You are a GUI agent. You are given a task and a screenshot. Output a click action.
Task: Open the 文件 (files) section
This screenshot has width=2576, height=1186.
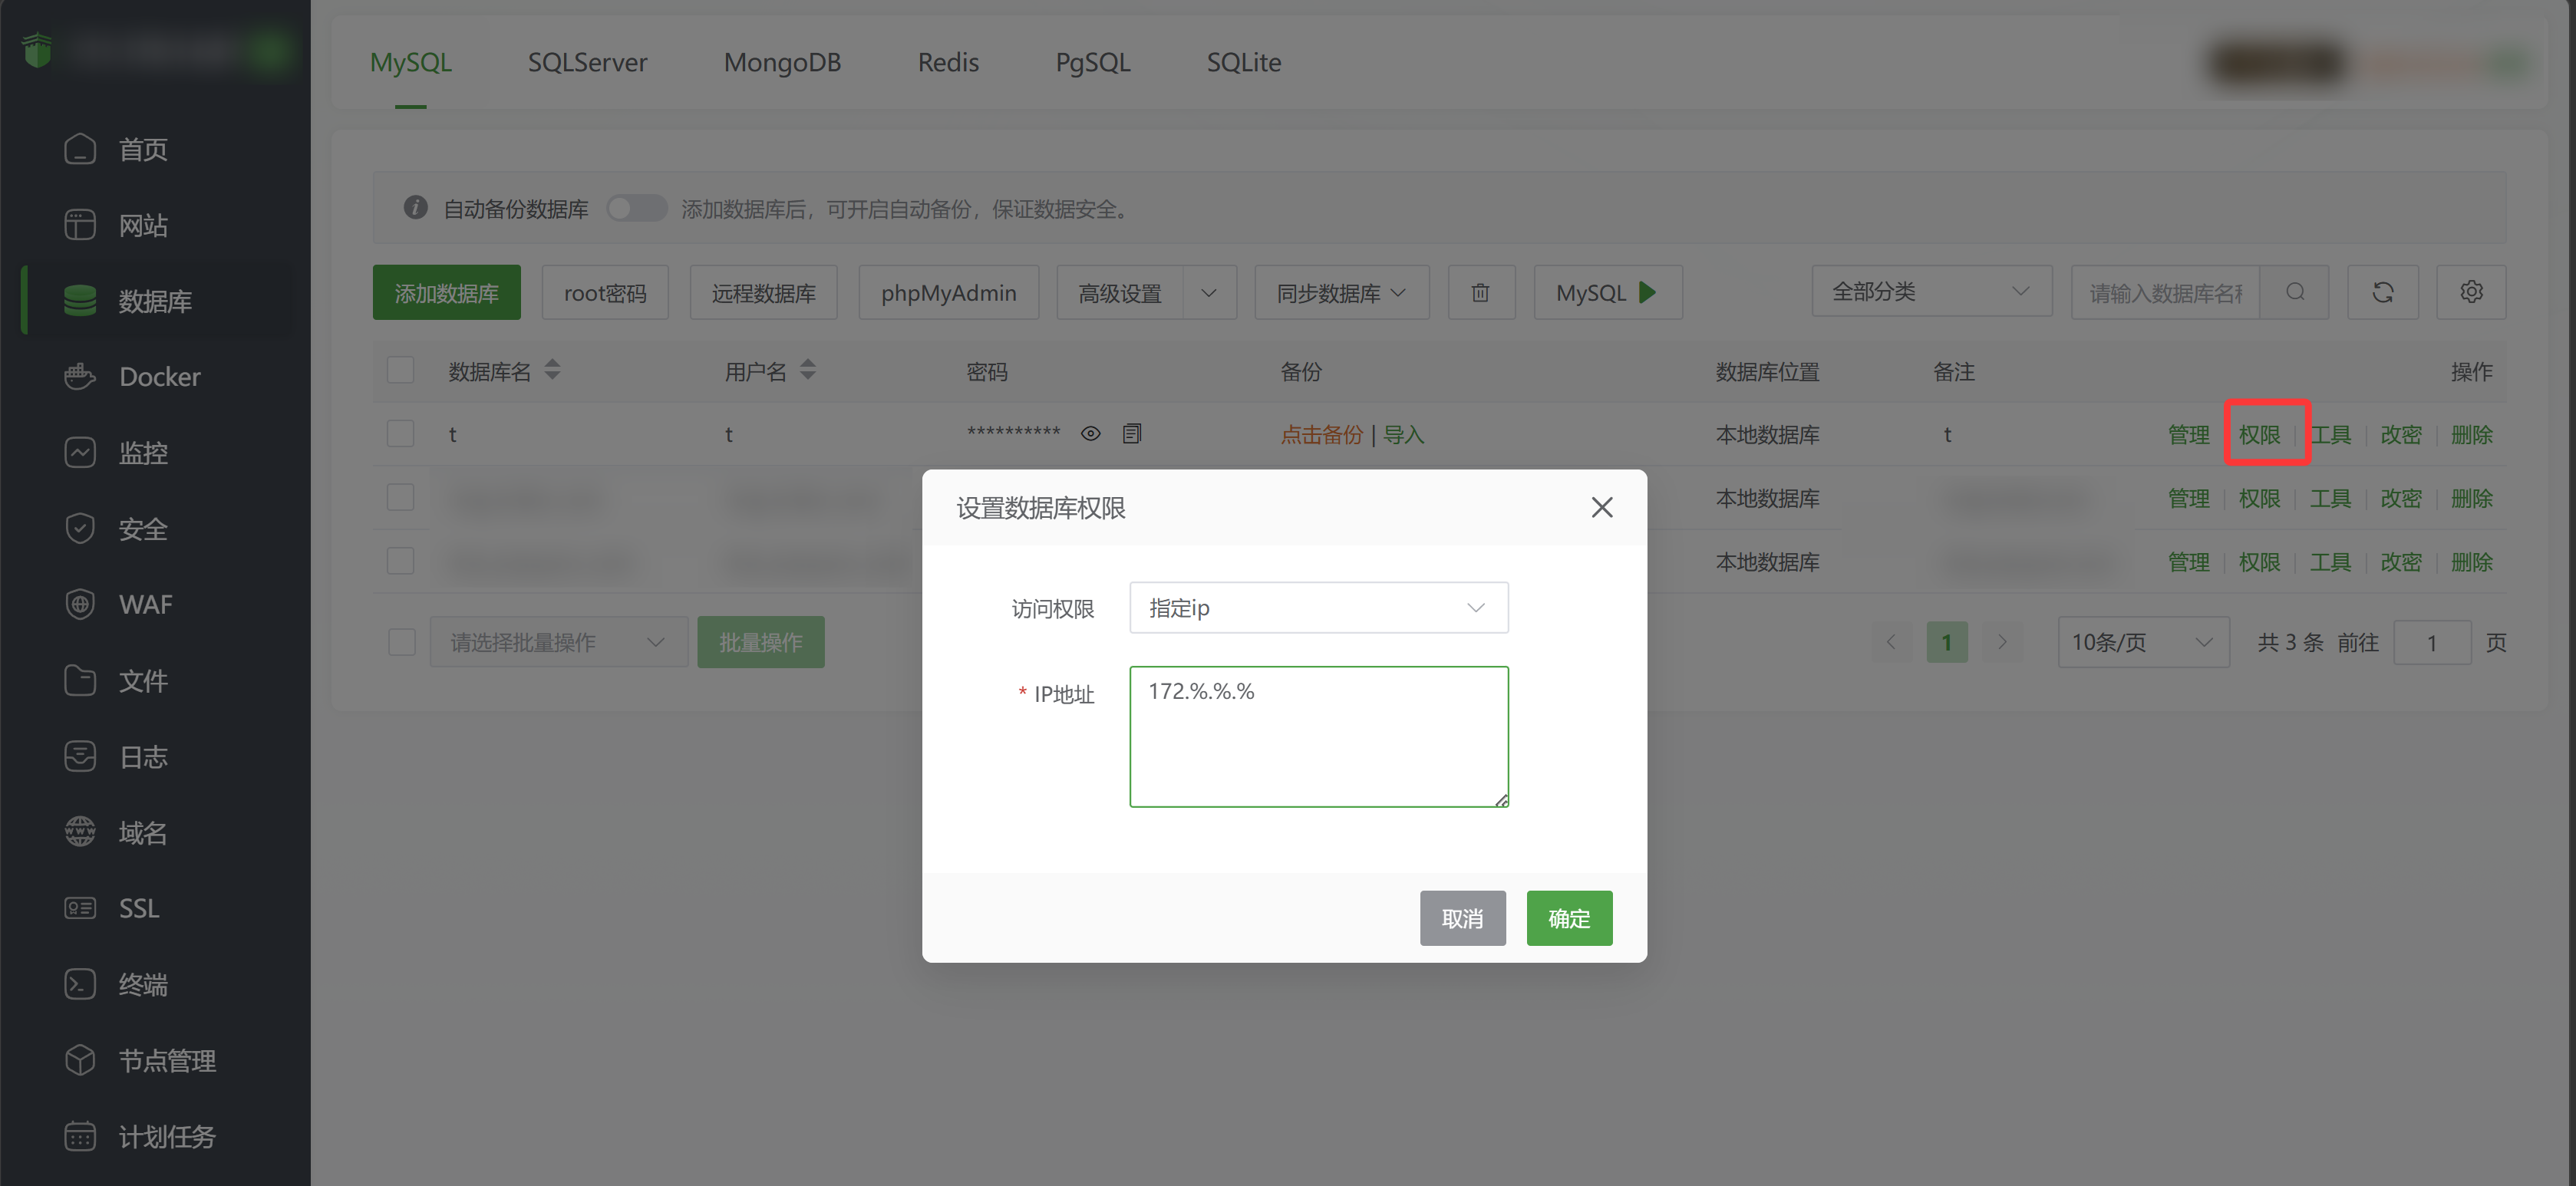(x=143, y=680)
